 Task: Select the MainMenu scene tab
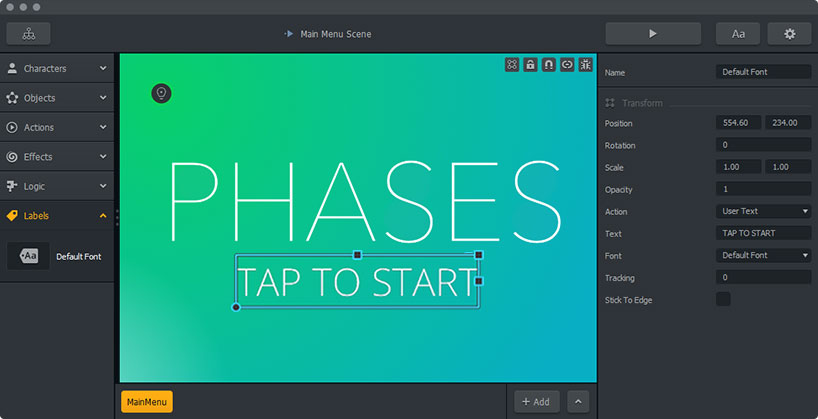147,402
